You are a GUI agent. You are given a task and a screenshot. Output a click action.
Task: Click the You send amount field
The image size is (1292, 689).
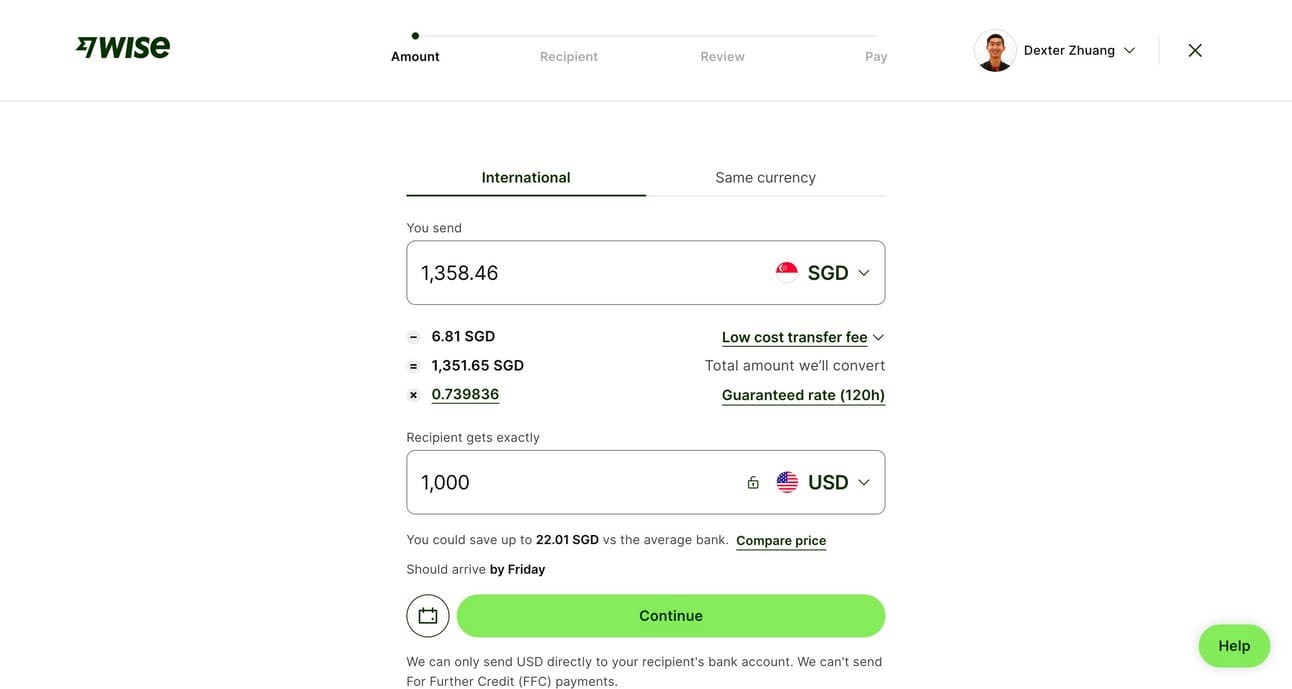pyautogui.click(x=580, y=273)
